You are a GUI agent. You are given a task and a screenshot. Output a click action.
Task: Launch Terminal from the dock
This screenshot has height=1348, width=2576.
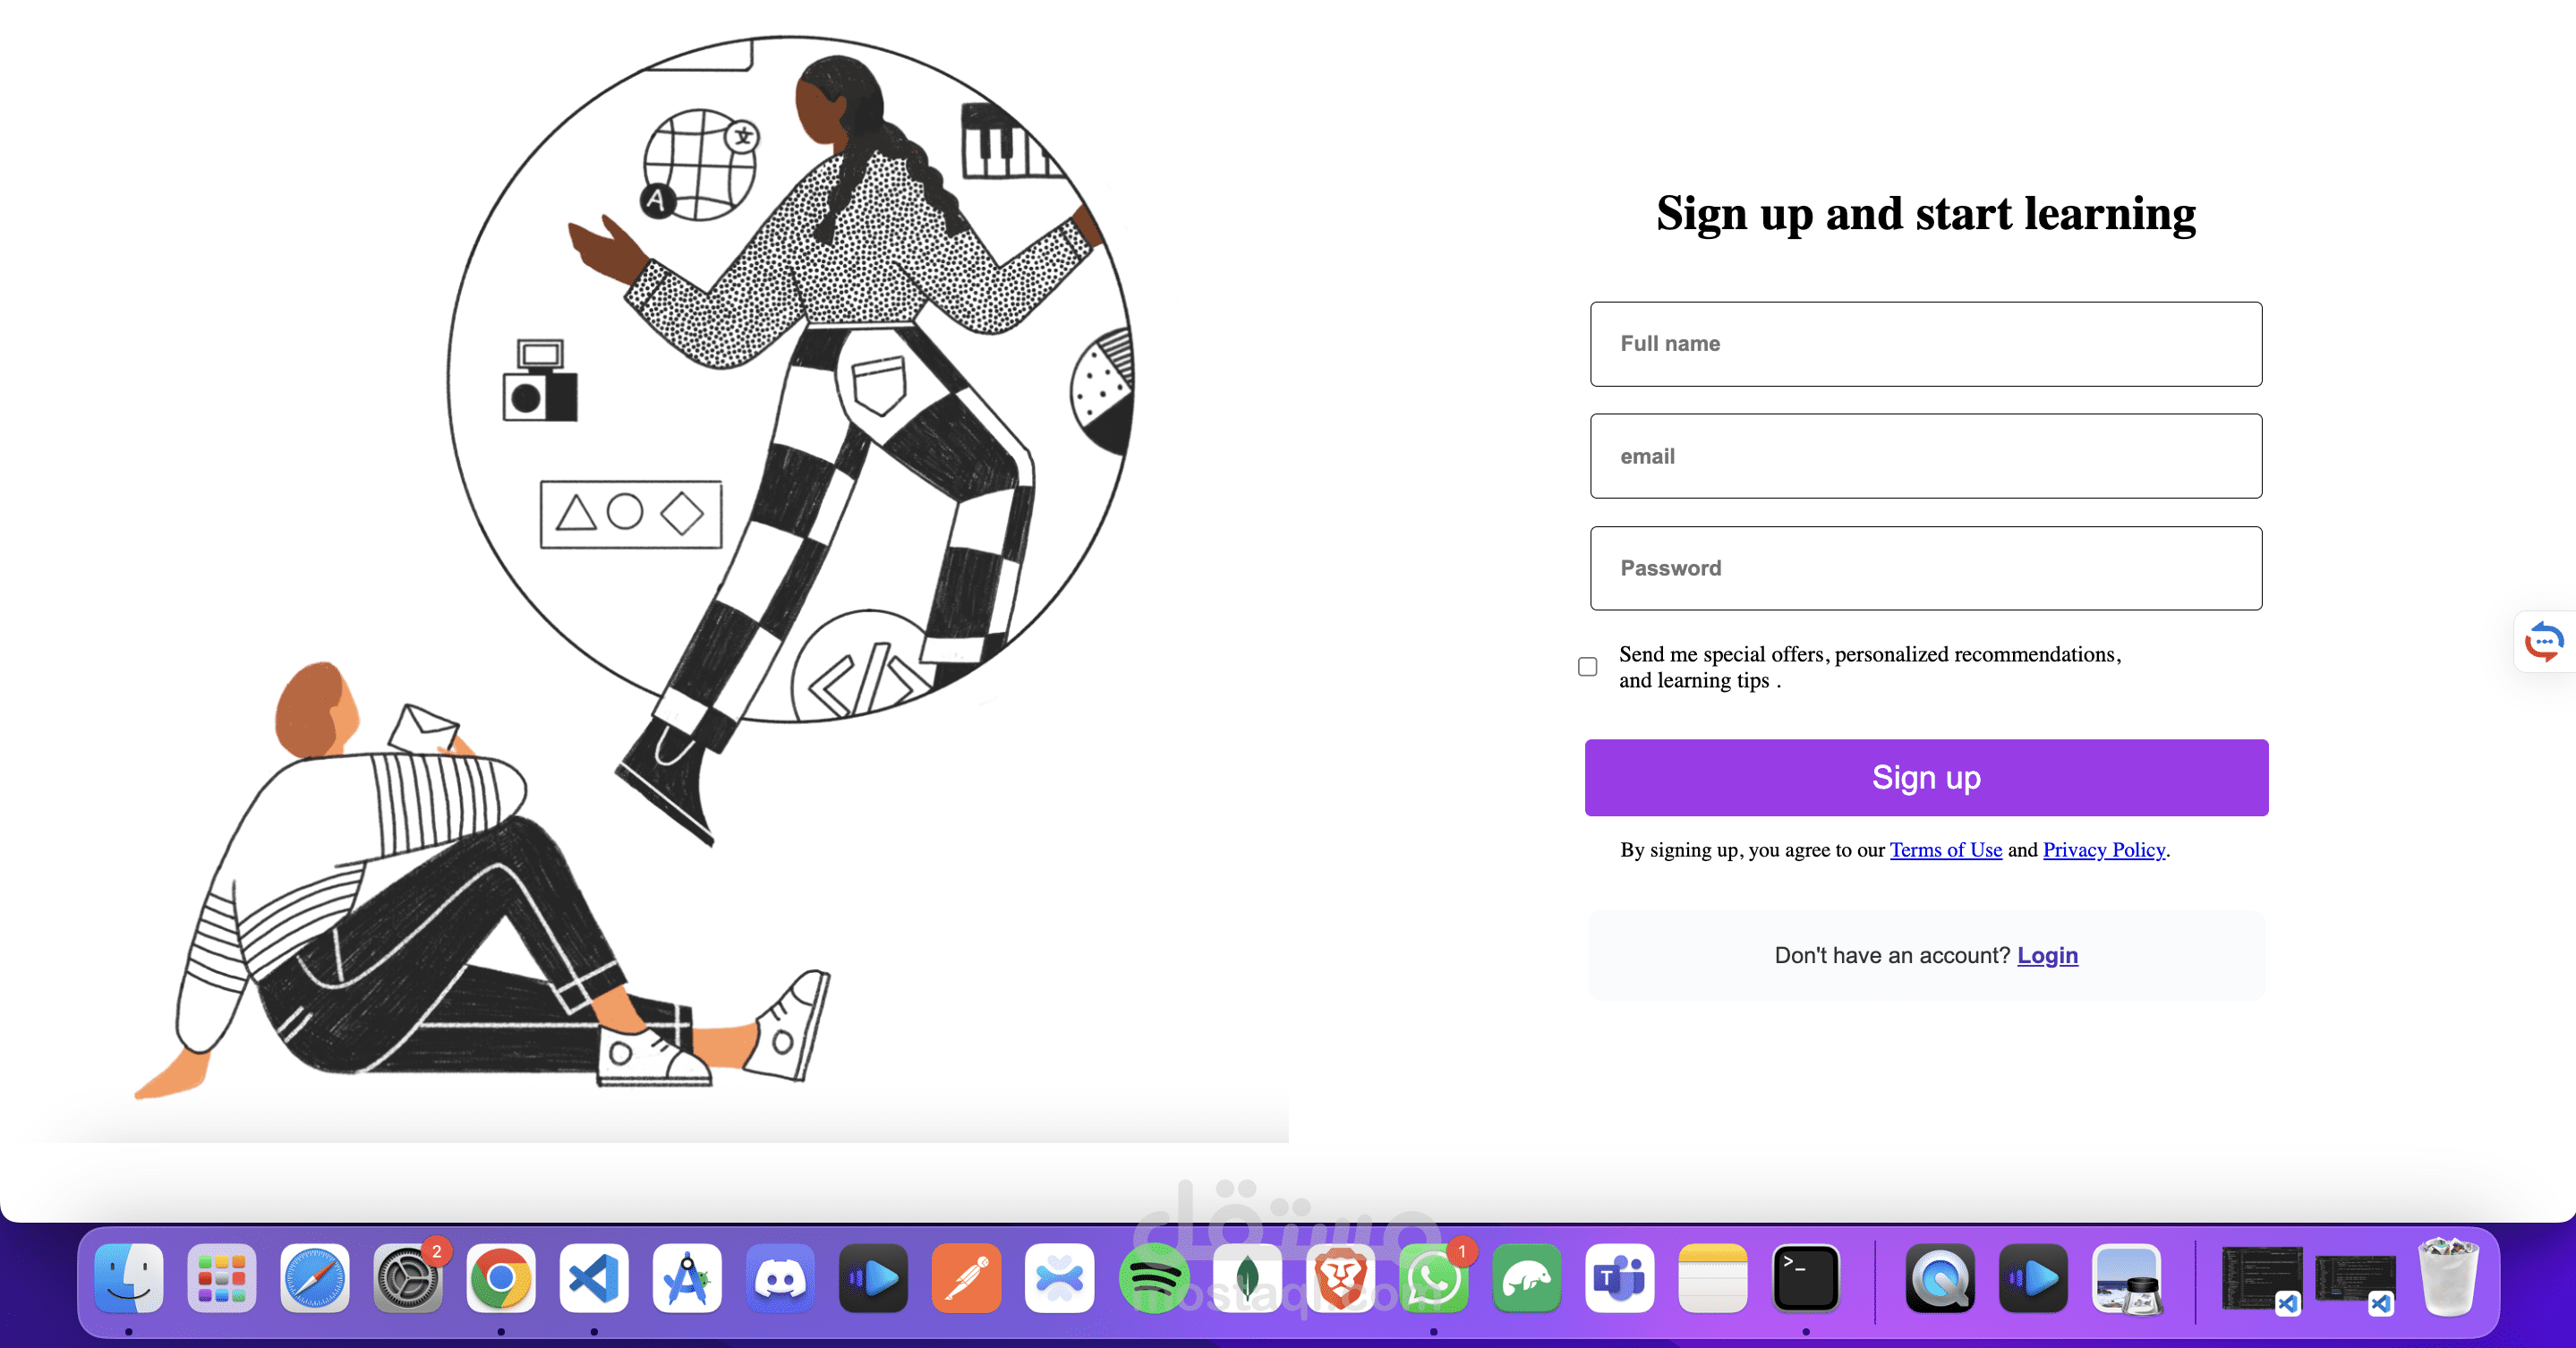tap(1806, 1278)
